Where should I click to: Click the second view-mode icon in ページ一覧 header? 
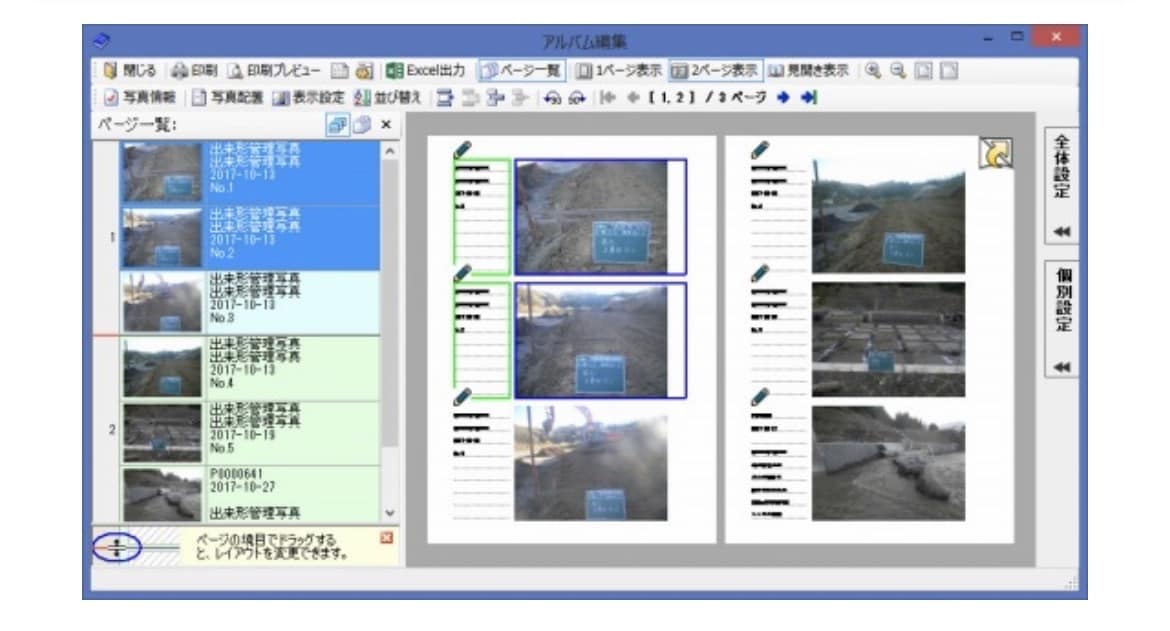click(x=362, y=125)
